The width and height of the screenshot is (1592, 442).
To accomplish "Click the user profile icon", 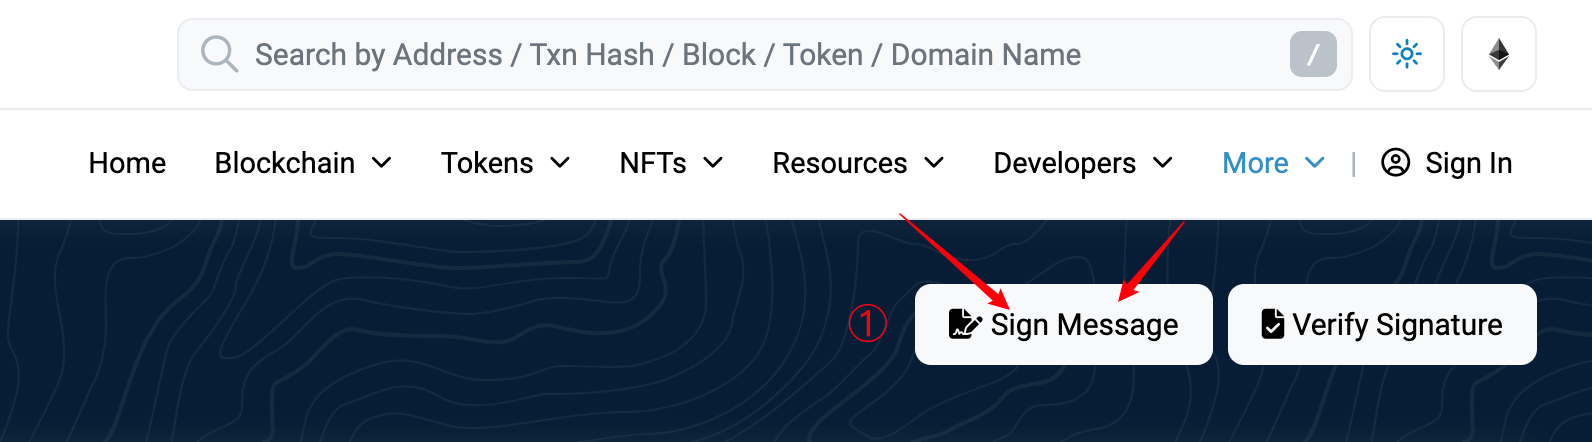I will click(x=1395, y=163).
